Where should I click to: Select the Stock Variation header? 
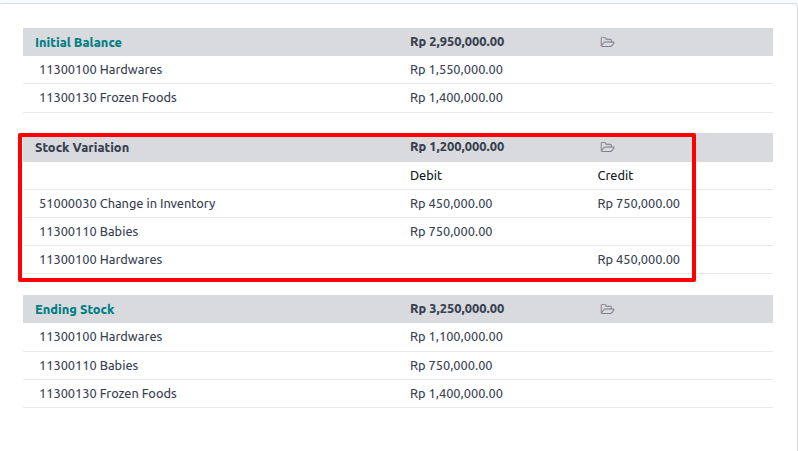pos(82,147)
